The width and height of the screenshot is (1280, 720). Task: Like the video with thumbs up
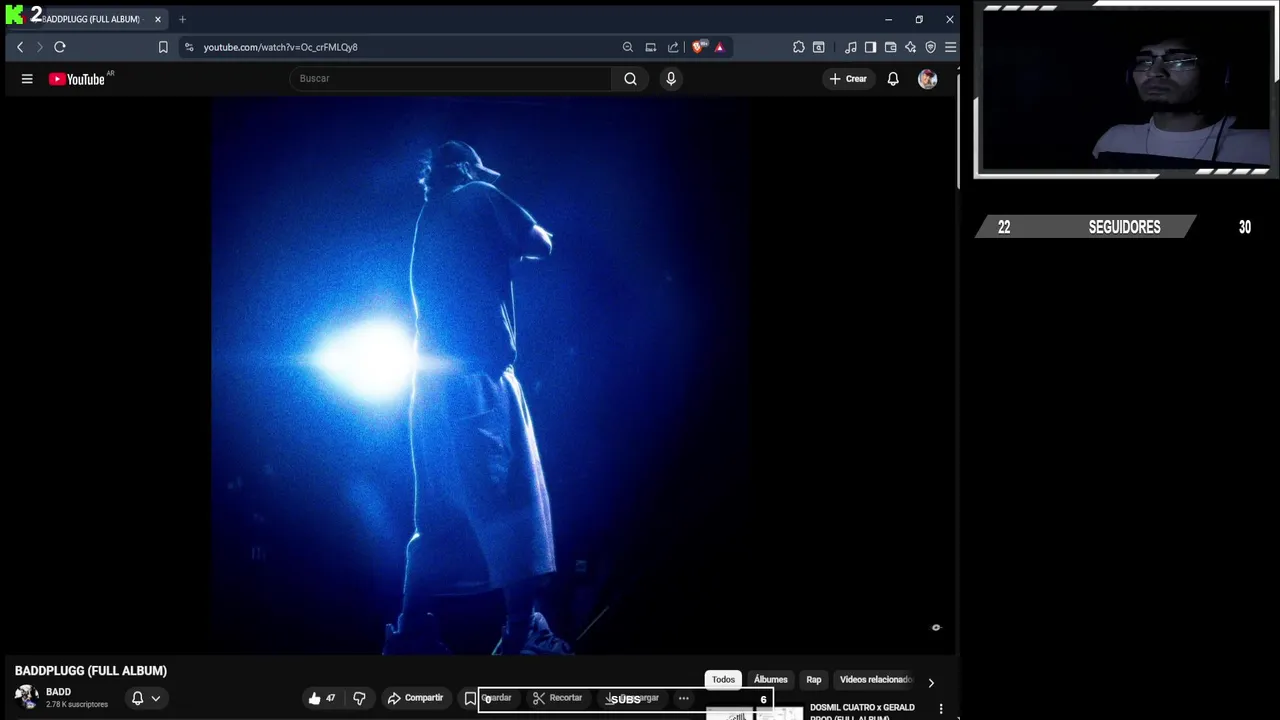pos(322,698)
